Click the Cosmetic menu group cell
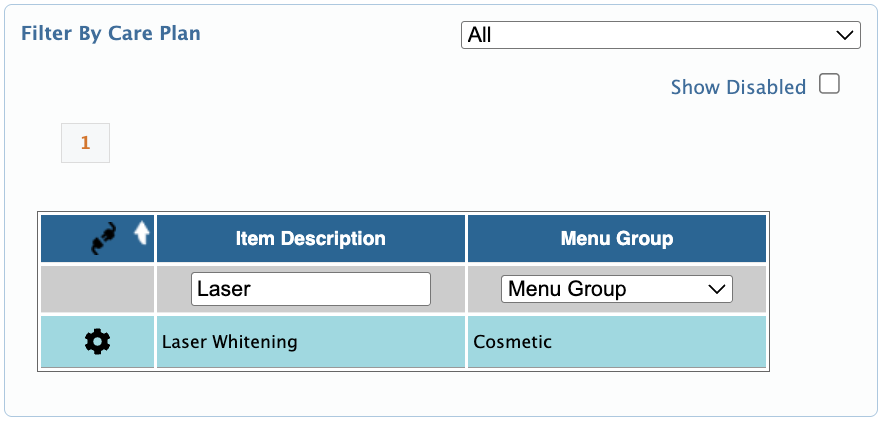The width and height of the screenshot is (882, 424). coord(616,342)
